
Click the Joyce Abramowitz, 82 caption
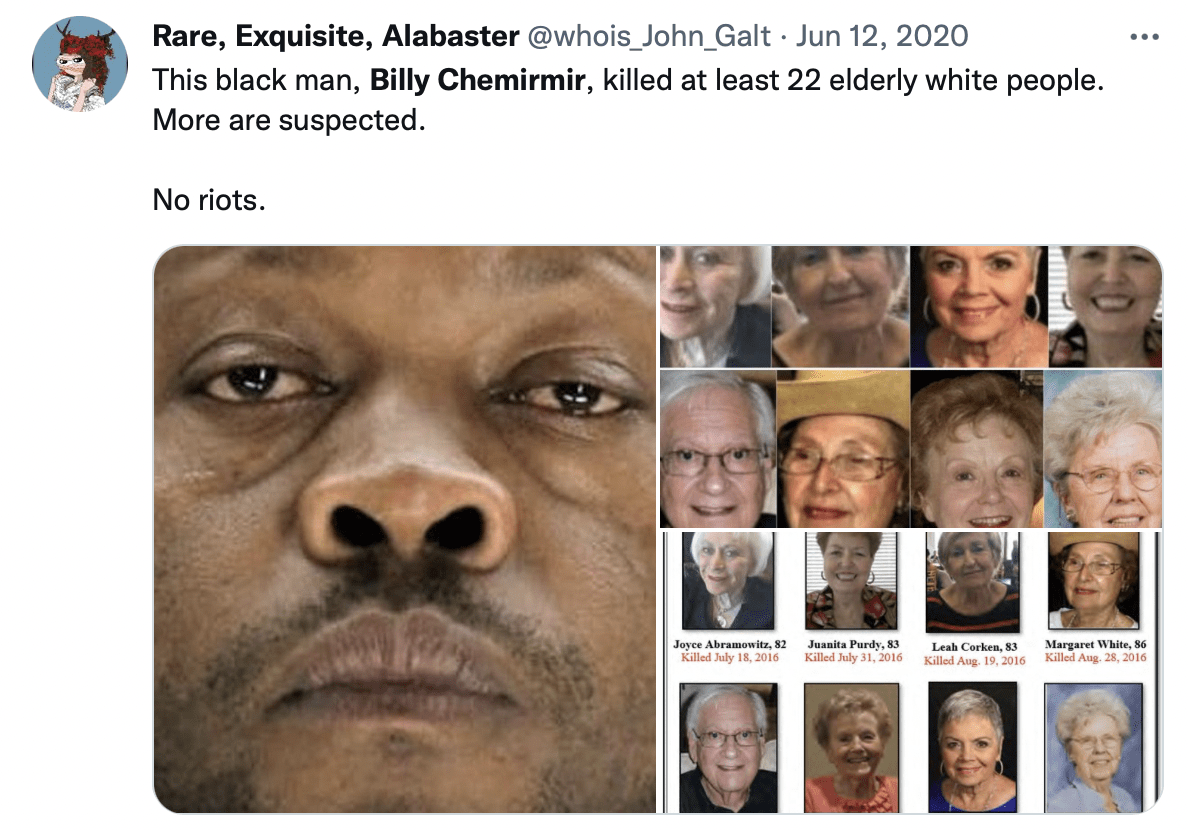coord(730,644)
